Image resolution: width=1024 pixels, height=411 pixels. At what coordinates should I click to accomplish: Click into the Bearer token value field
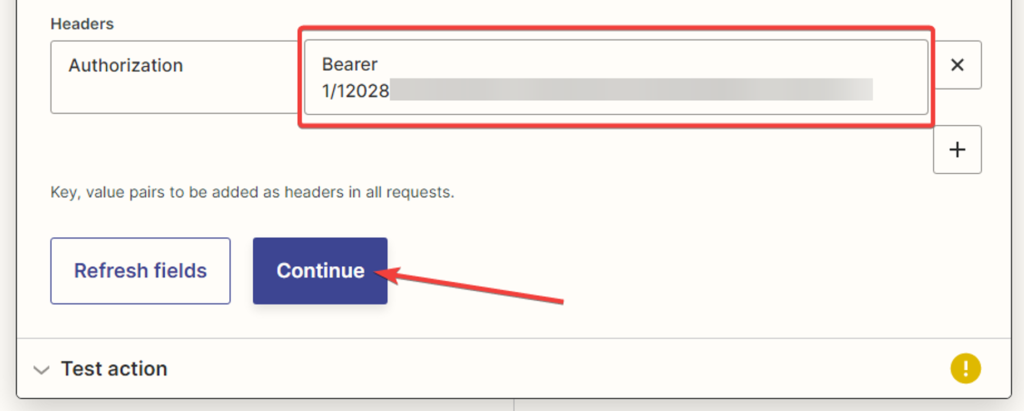(615, 77)
